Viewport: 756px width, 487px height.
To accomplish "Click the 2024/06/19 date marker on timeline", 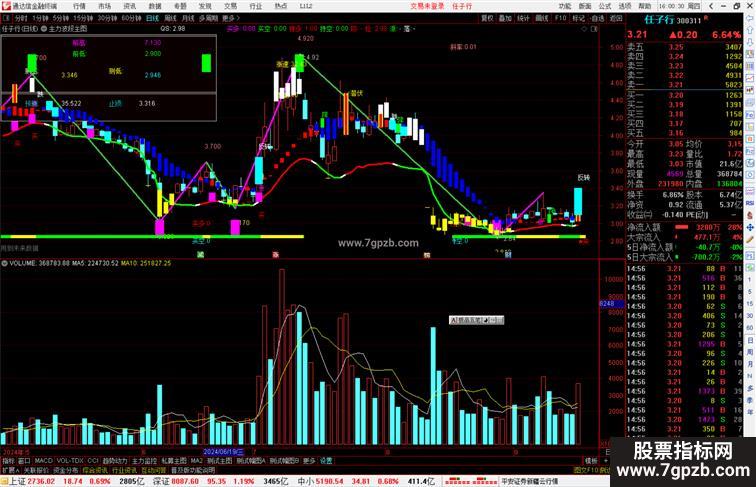I will point(223,452).
